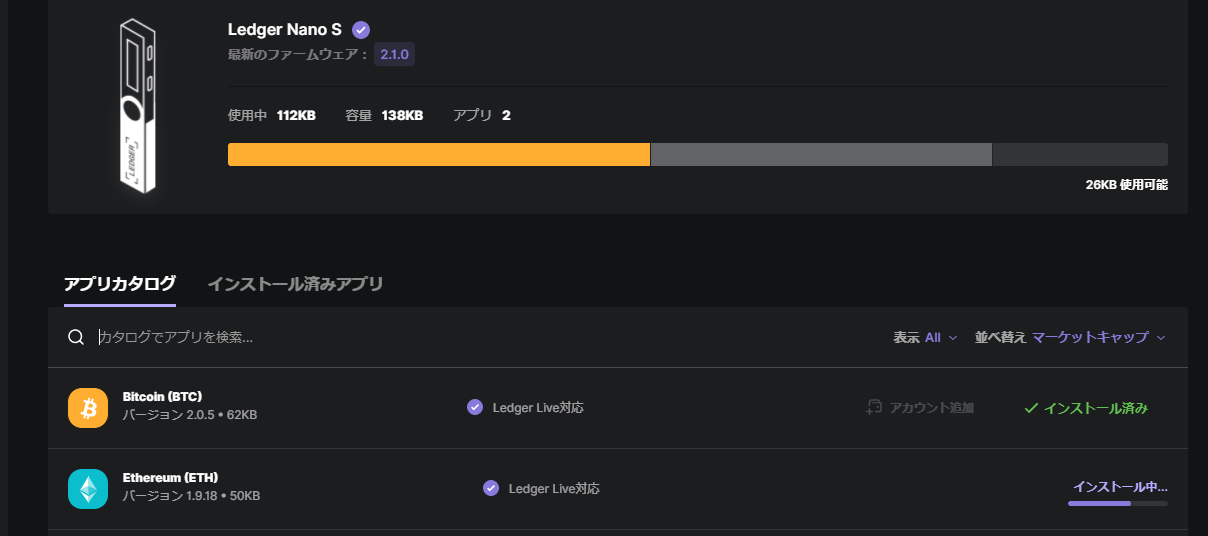This screenshot has width=1208, height=536.
Task: Click the 容量 138KB capacity value
Action: point(384,115)
